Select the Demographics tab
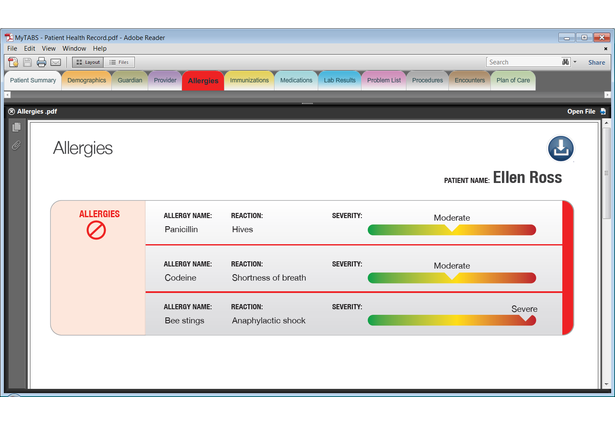 (x=87, y=80)
